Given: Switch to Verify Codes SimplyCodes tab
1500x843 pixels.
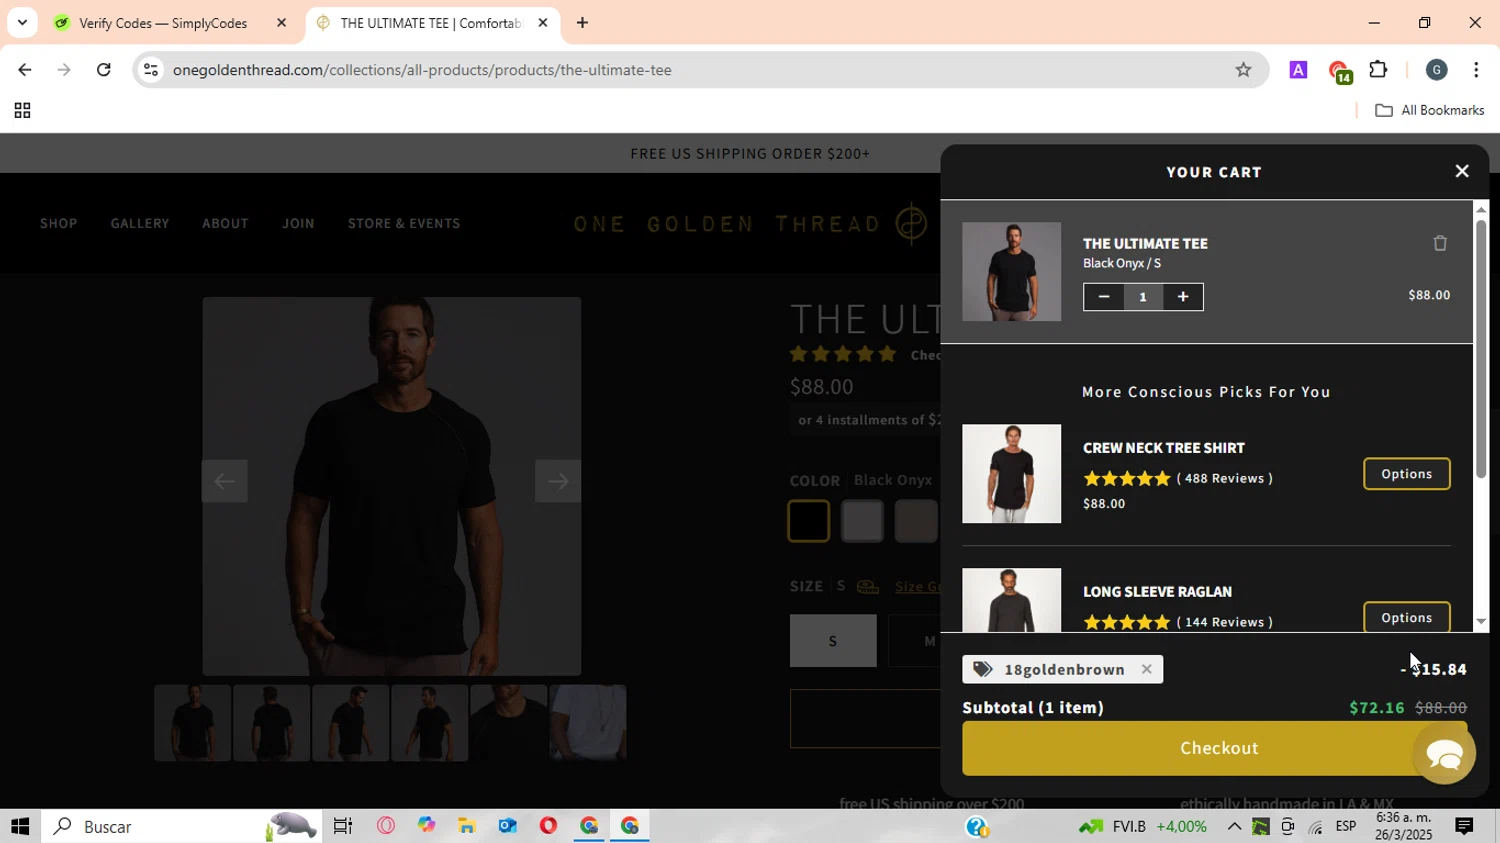Looking at the screenshot, I should 162,23.
